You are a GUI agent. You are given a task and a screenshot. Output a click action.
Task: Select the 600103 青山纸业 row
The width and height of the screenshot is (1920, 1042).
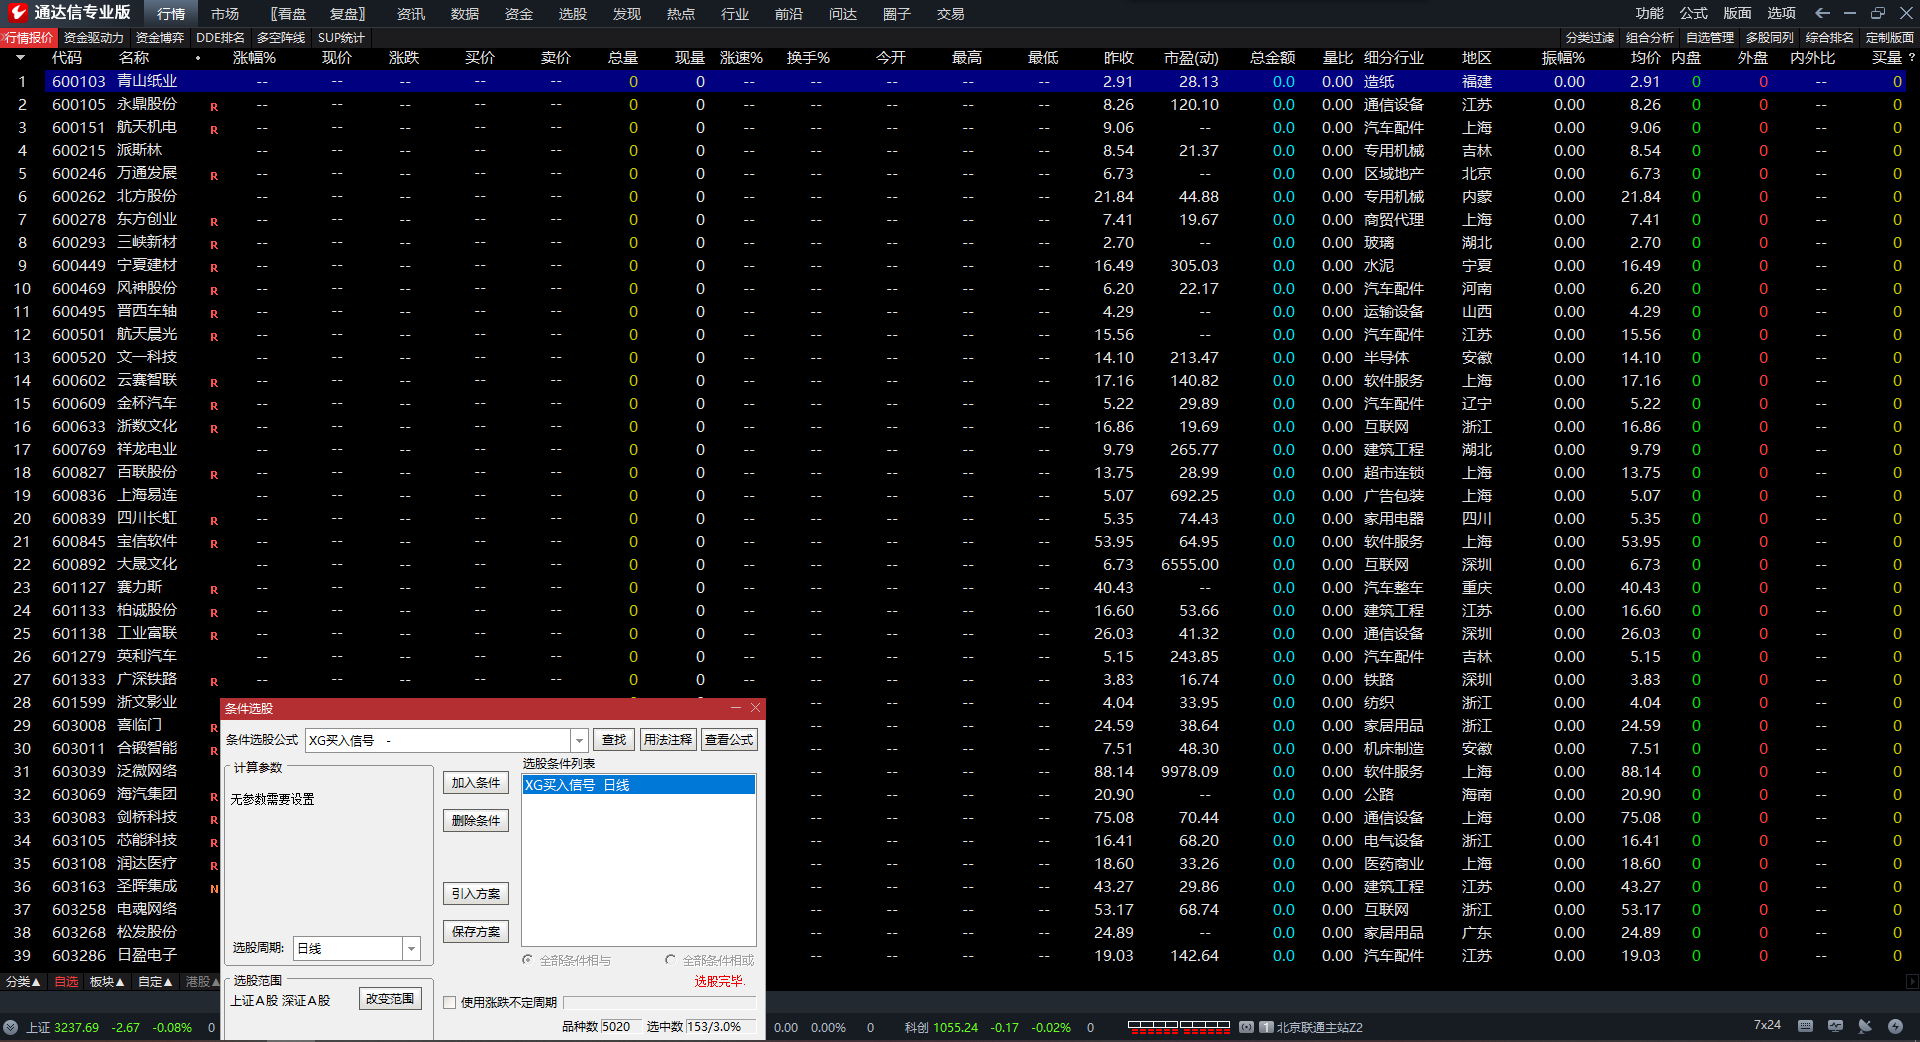(x=975, y=82)
